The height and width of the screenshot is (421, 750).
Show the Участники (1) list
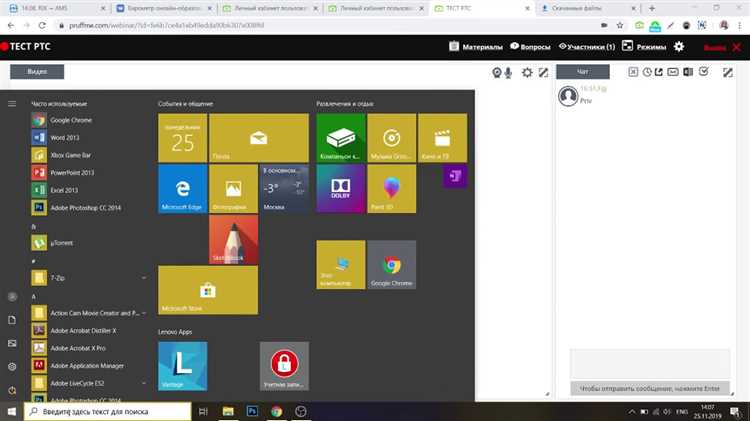587,46
